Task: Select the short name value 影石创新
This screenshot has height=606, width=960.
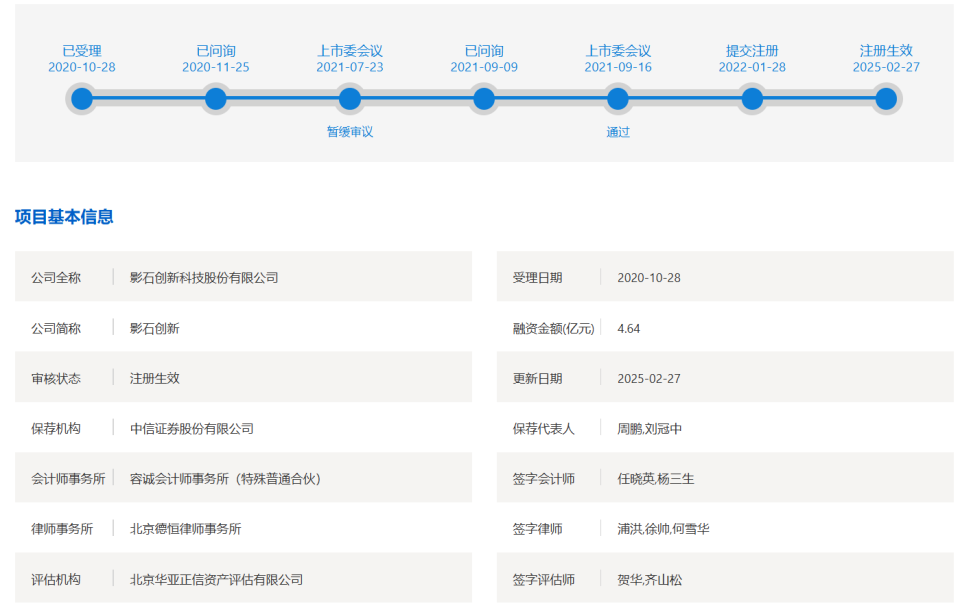Action: pyautogui.click(x=154, y=329)
